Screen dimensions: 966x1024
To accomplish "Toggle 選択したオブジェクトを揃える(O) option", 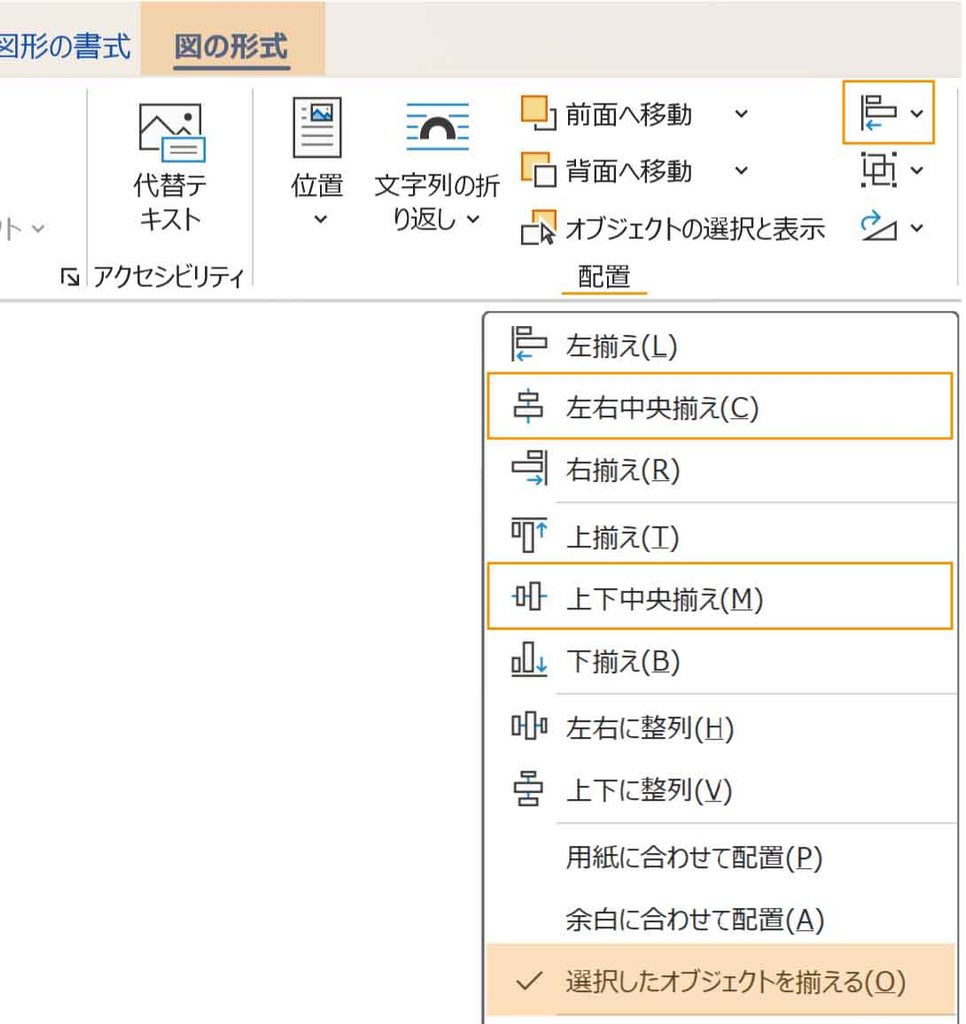I will pyautogui.click(x=720, y=980).
